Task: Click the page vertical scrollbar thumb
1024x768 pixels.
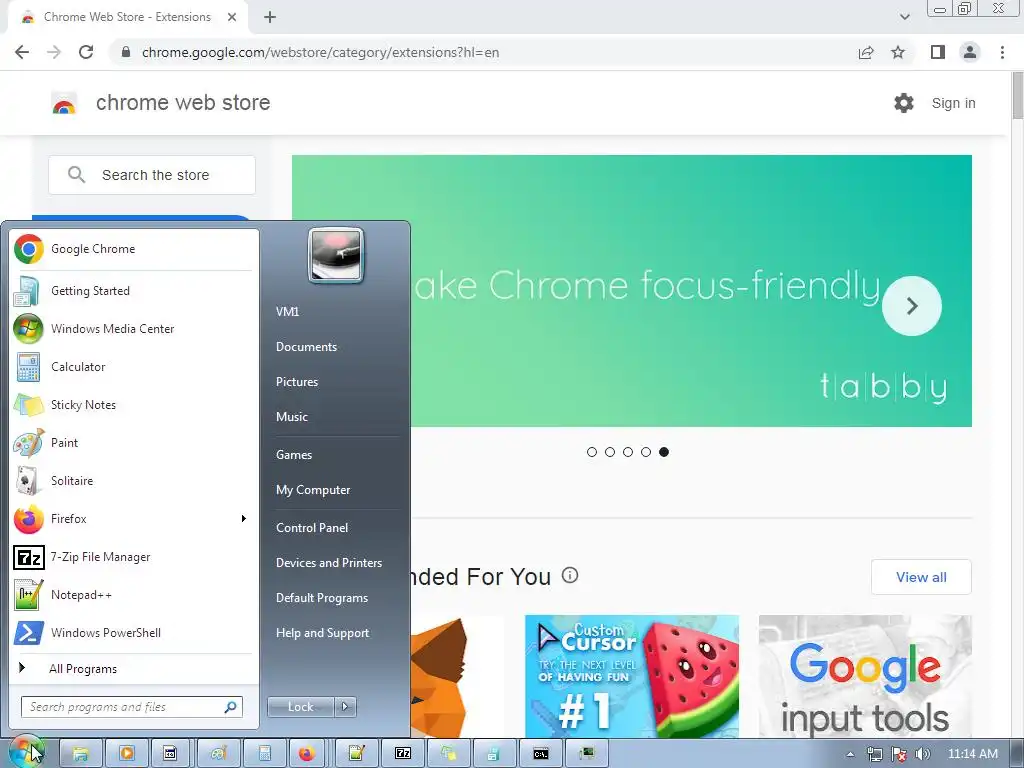Action: (1017, 97)
